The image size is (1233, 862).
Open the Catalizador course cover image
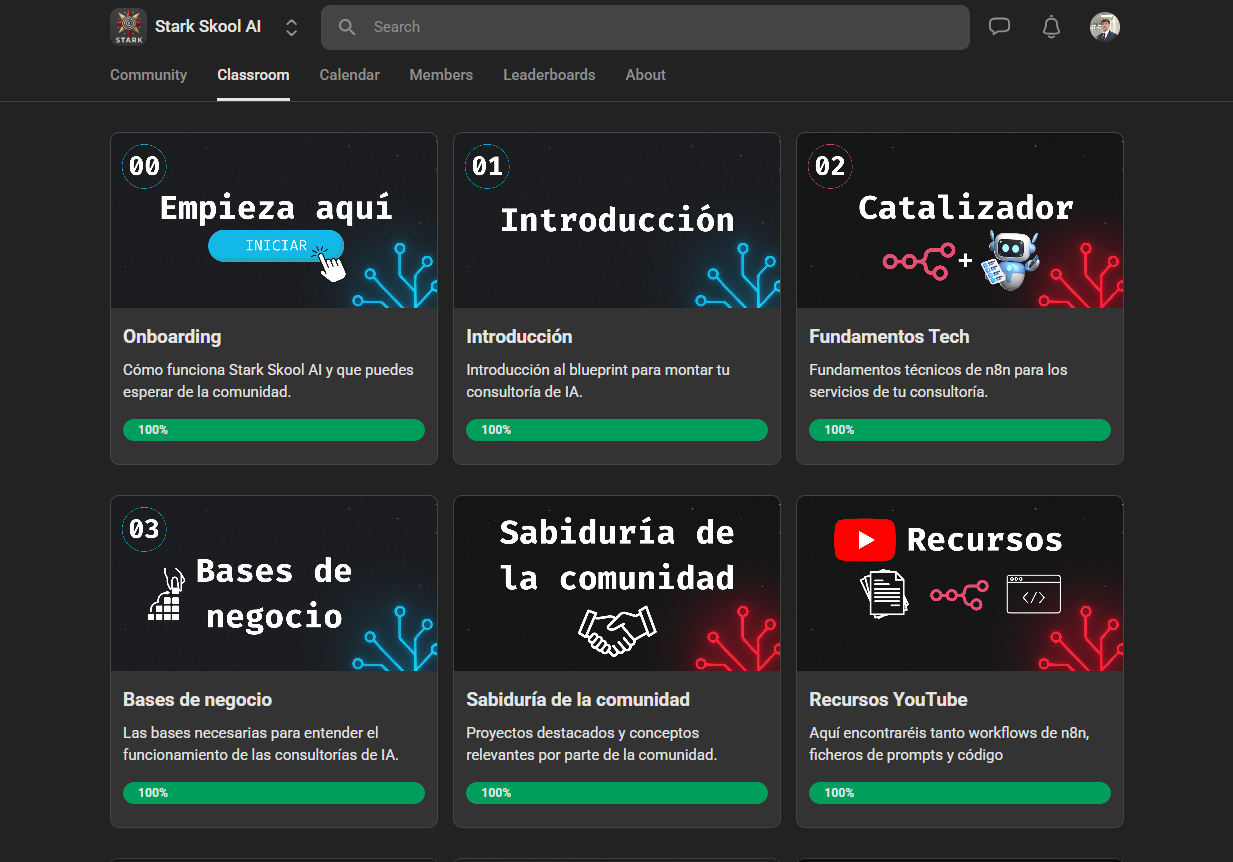(960, 220)
